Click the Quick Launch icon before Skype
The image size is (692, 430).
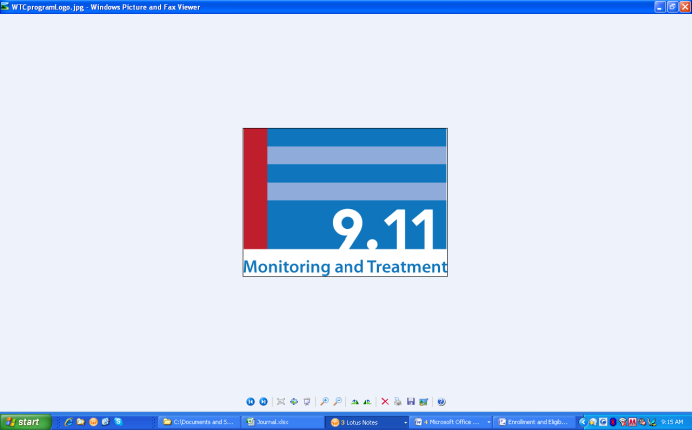click(105, 422)
